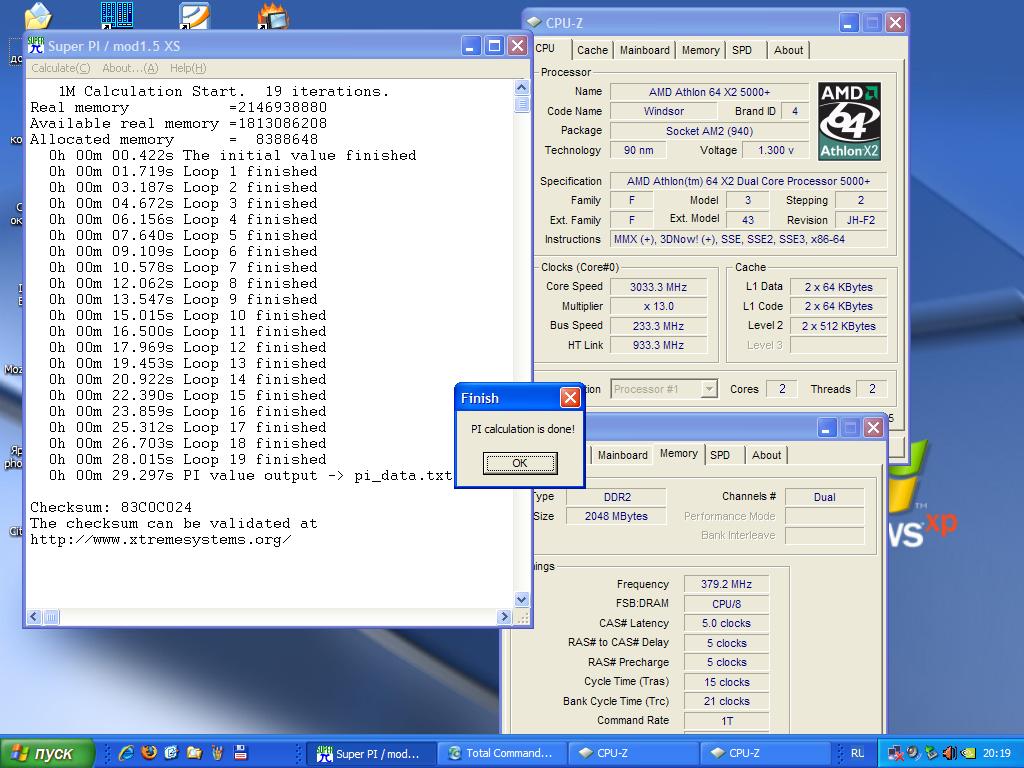Open the flaming monitor desktop shortcut
1024x768 pixels.
(274, 16)
